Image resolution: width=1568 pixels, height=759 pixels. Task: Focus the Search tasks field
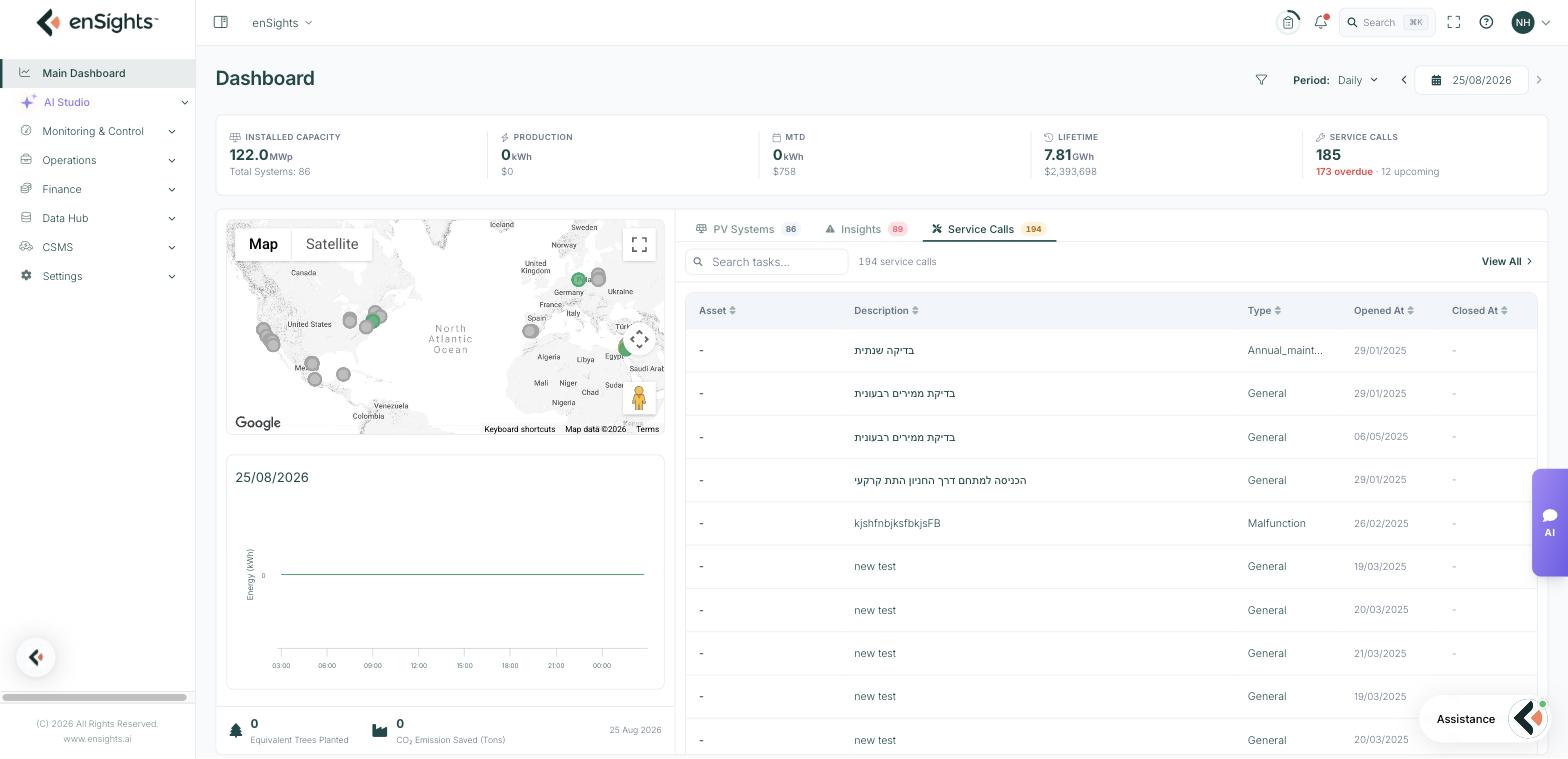767,262
